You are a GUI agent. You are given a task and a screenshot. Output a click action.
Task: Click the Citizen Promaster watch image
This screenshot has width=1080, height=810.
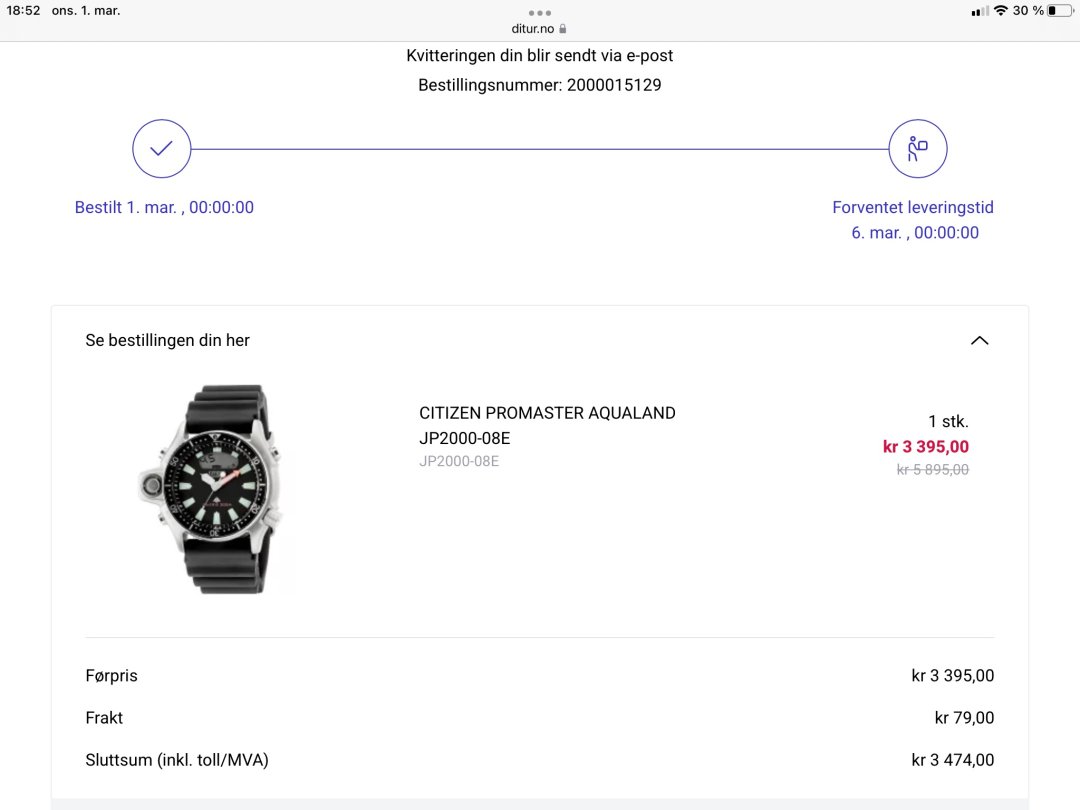213,488
